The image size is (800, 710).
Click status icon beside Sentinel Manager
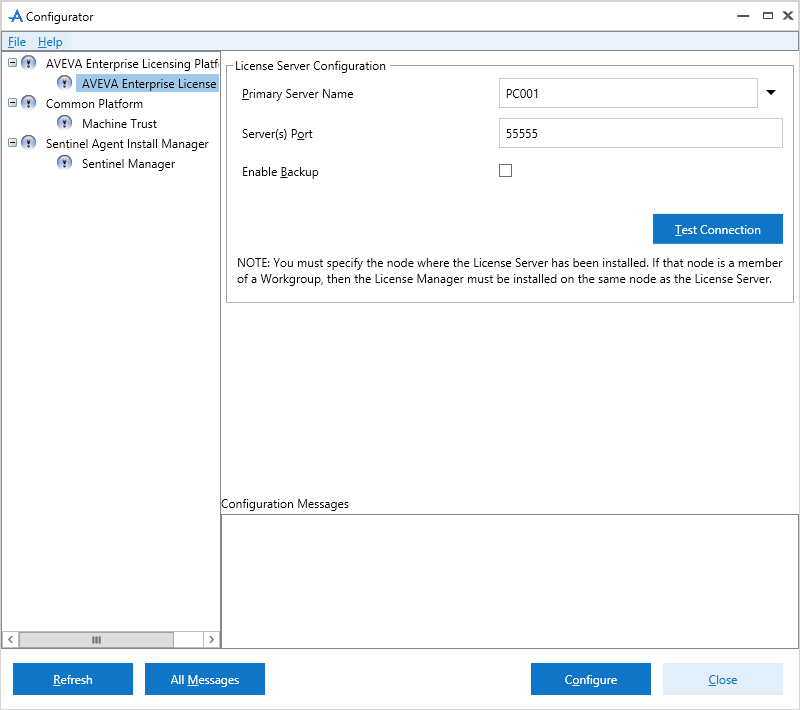[64, 162]
